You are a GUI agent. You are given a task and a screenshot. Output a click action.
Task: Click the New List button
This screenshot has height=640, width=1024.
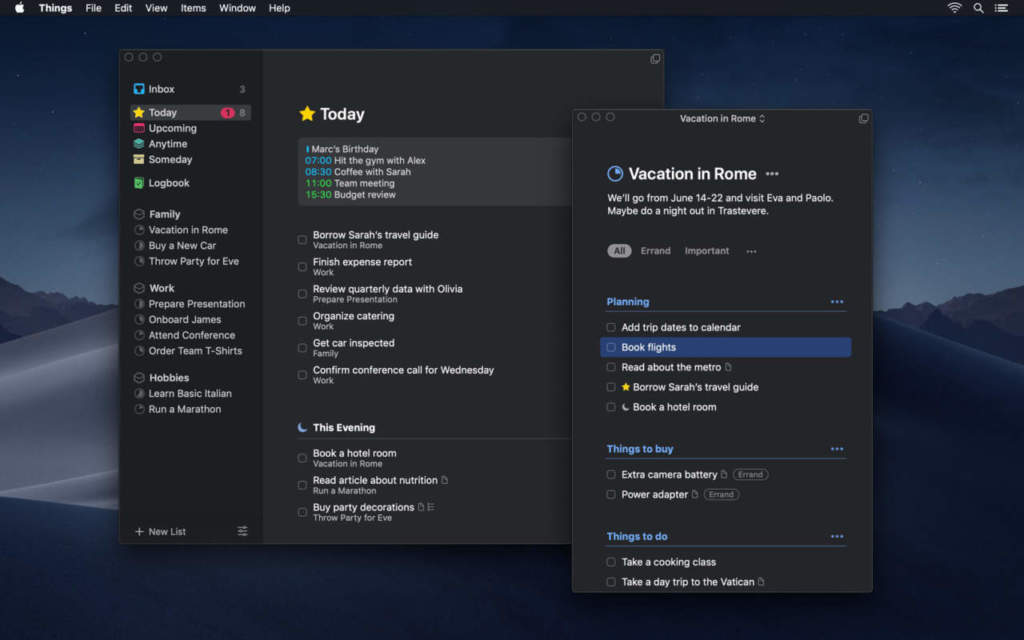click(x=160, y=531)
